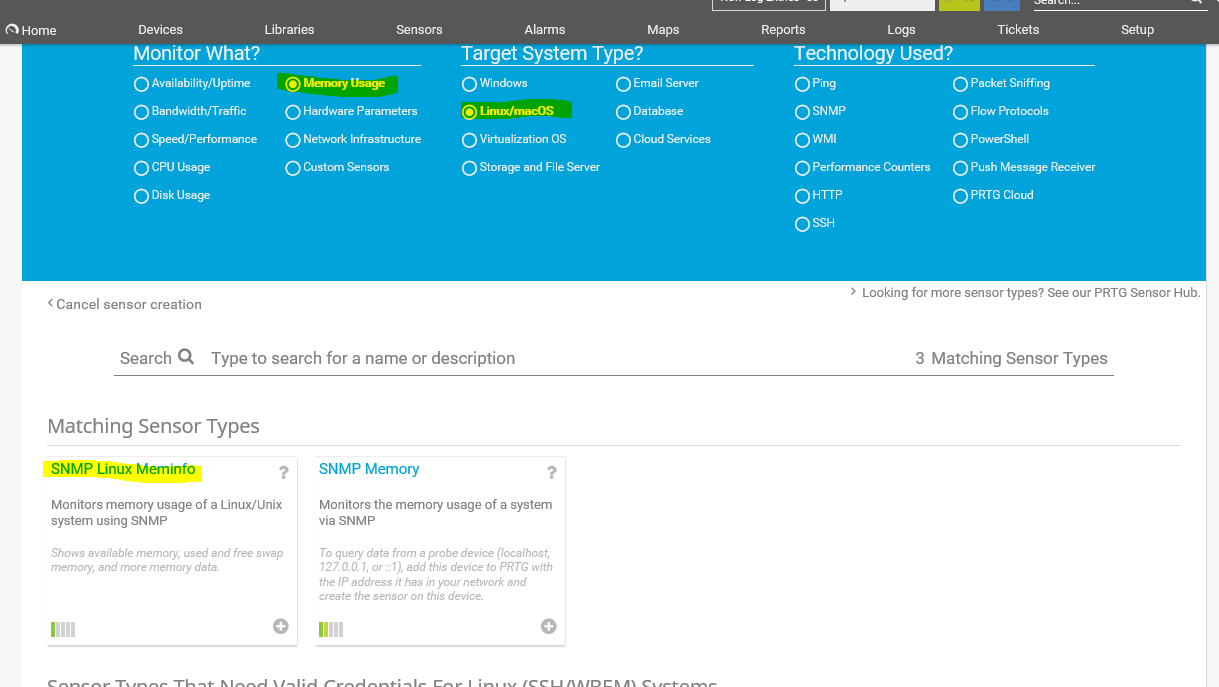Show help for SNMP Memory sensor
Viewport: 1219px width, 687px height.
pos(552,473)
